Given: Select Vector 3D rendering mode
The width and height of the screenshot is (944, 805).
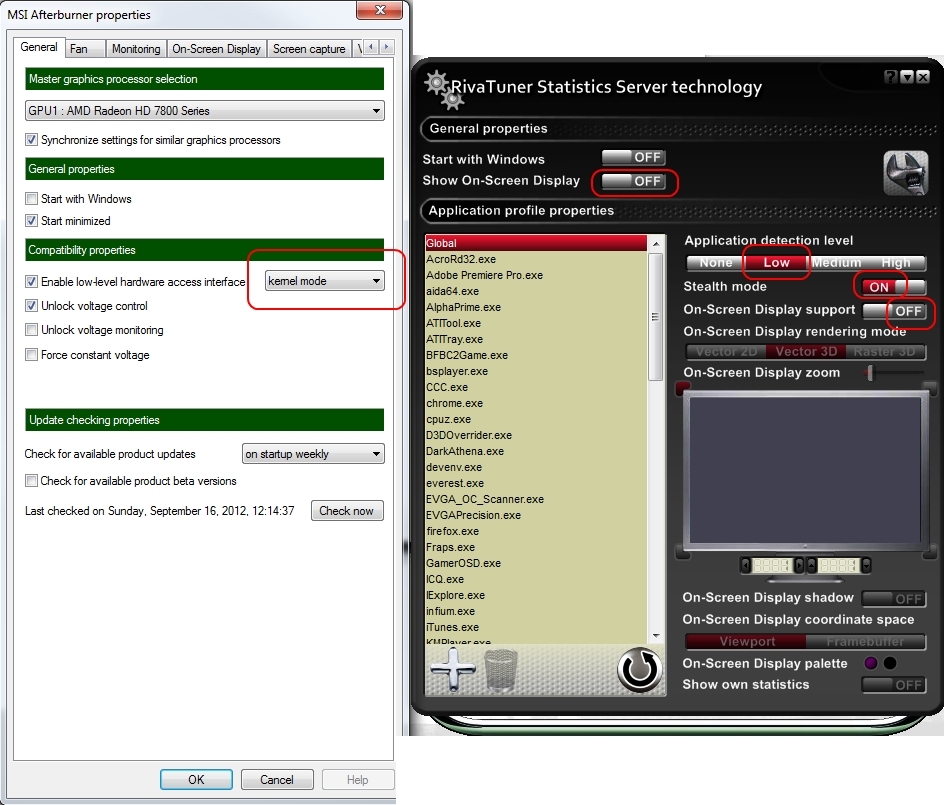Looking at the screenshot, I should [x=806, y=352].
